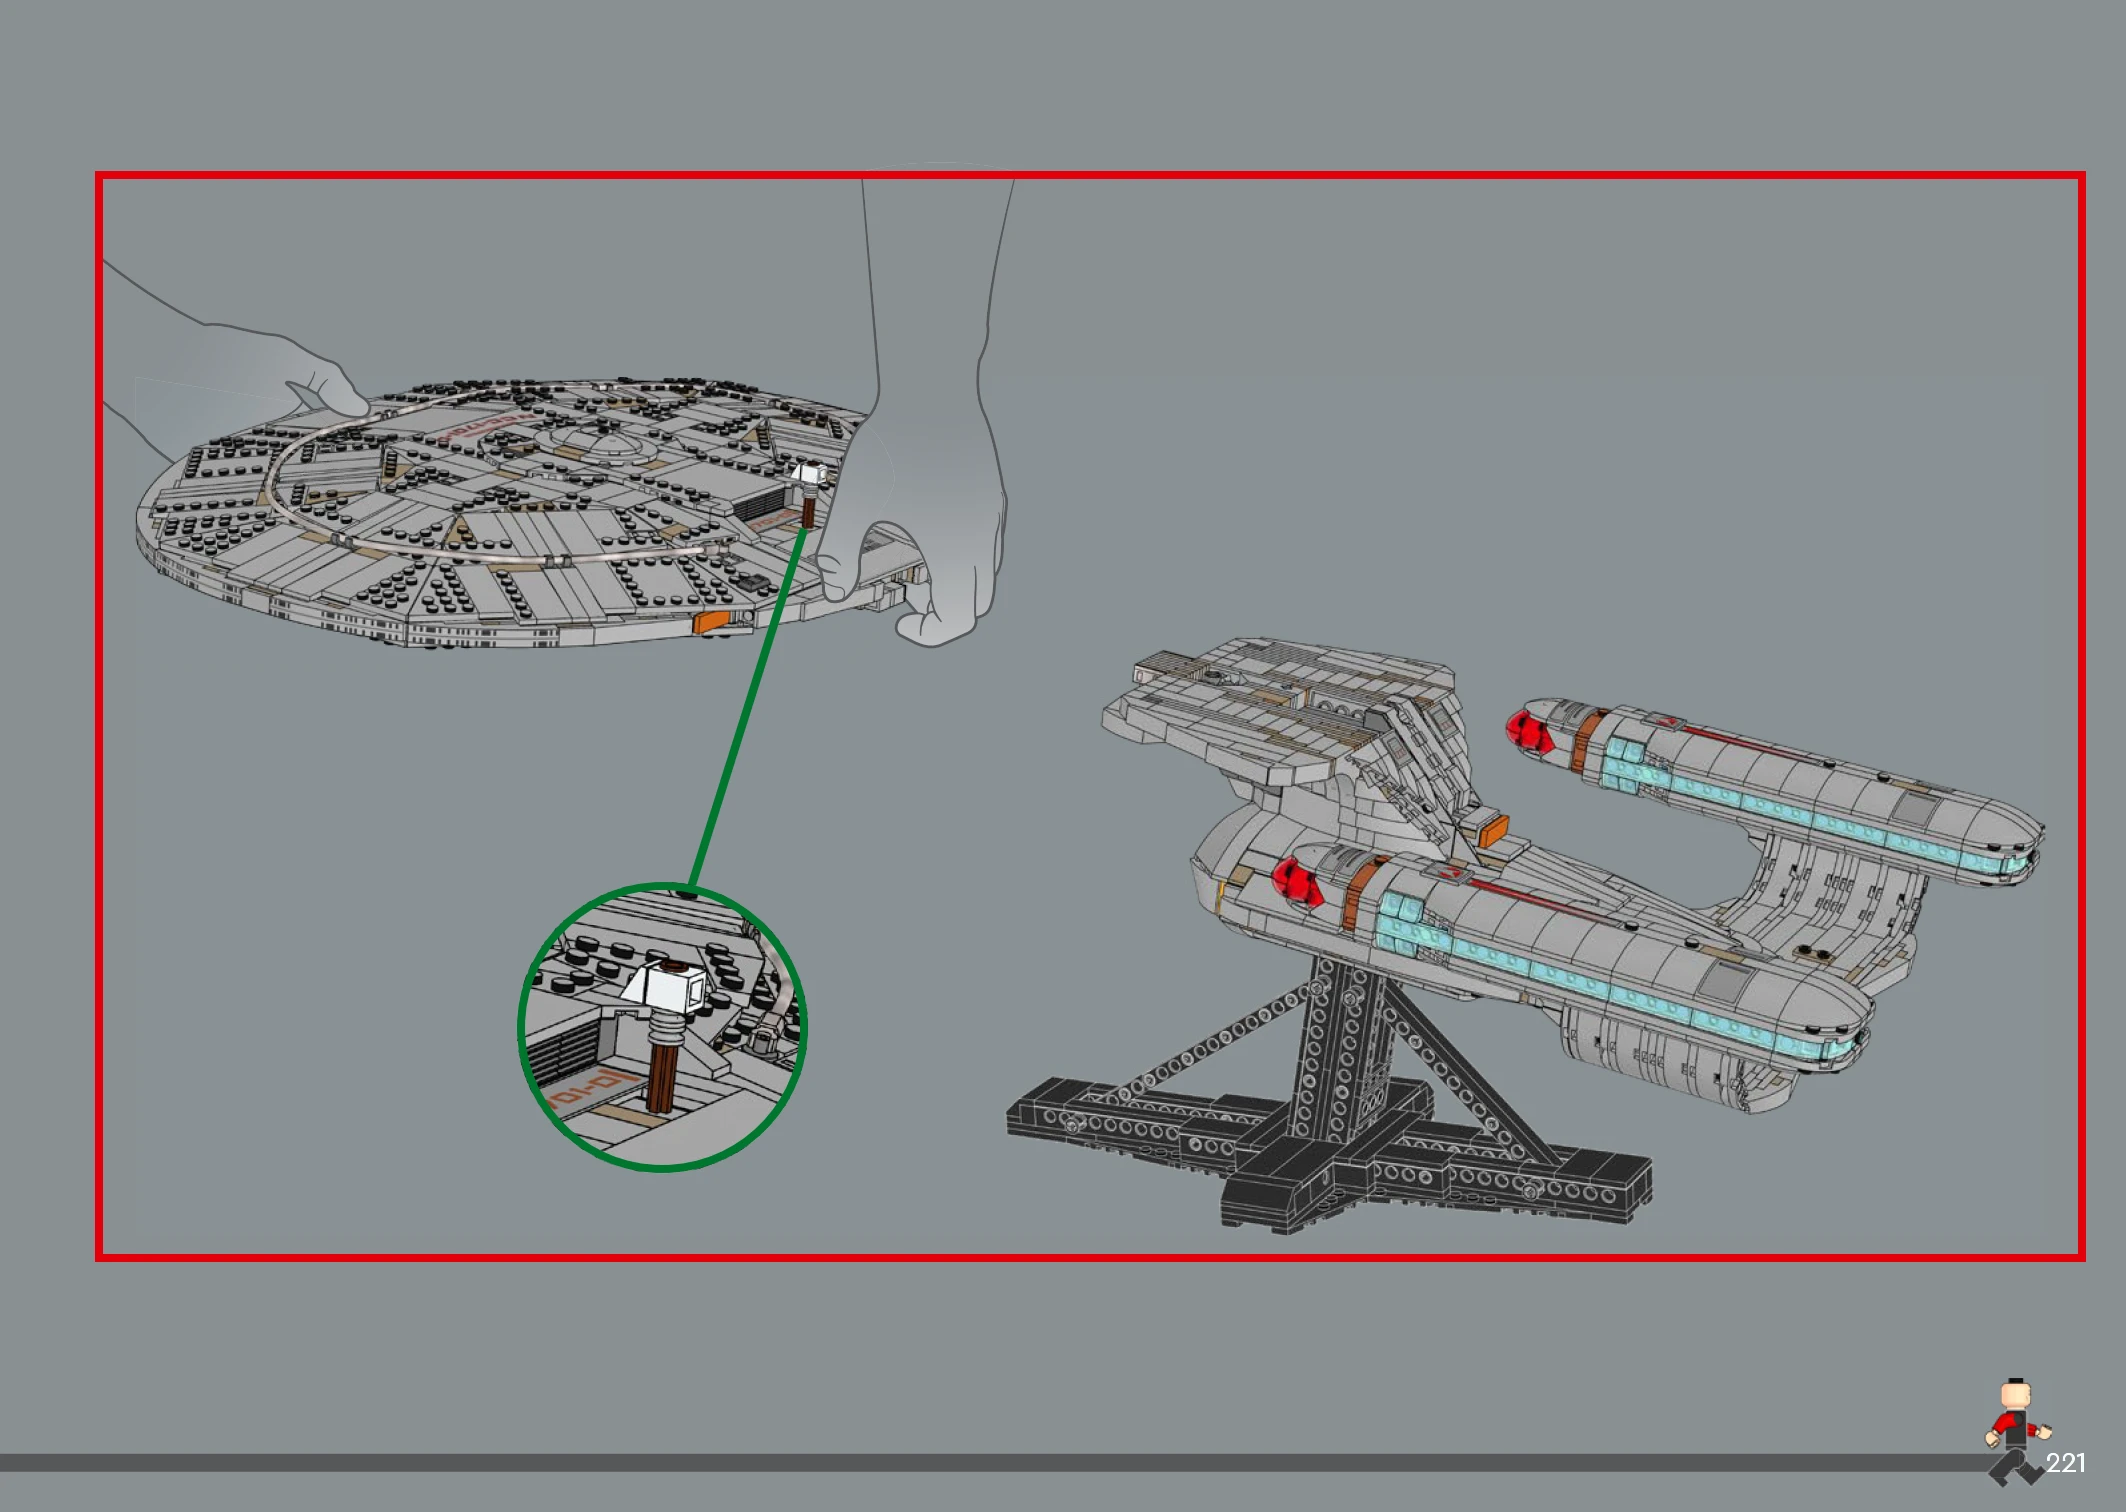Screen dimensions: 2126x1512
Task: Click page number 221
Action: (2065, 1463)
